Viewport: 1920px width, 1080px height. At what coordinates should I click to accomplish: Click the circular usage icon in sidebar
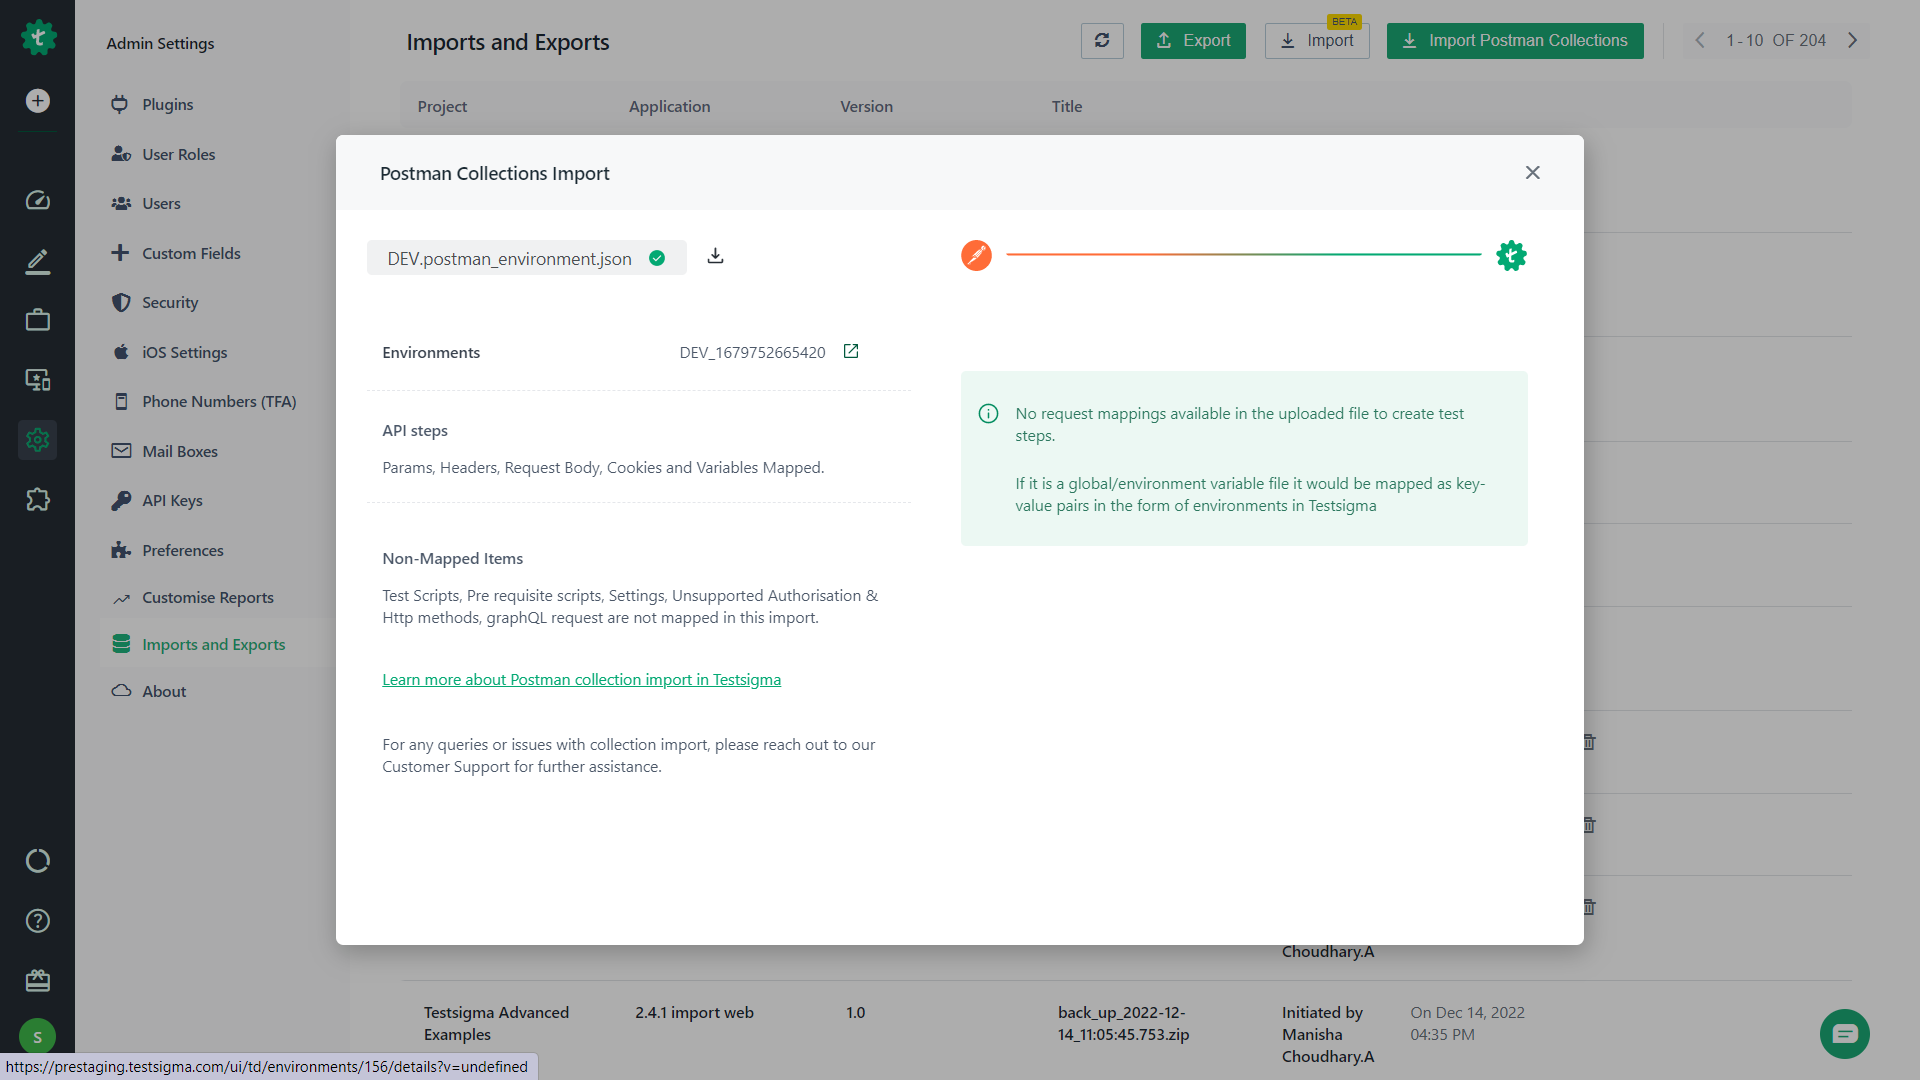coord(38,861)
